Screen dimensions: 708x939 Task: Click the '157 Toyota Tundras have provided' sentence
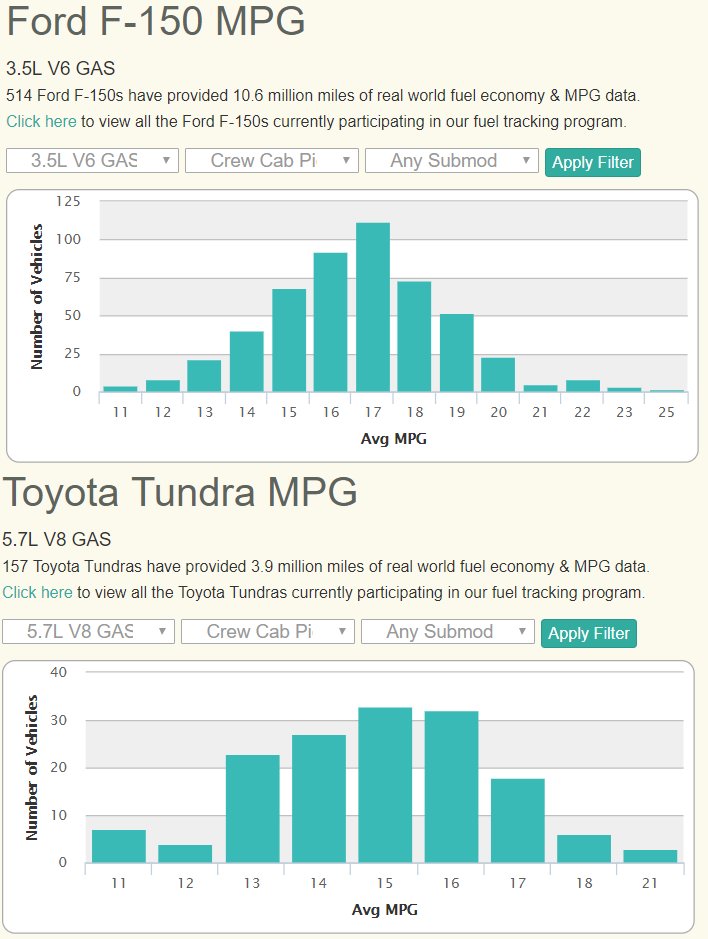coord(326,567)
